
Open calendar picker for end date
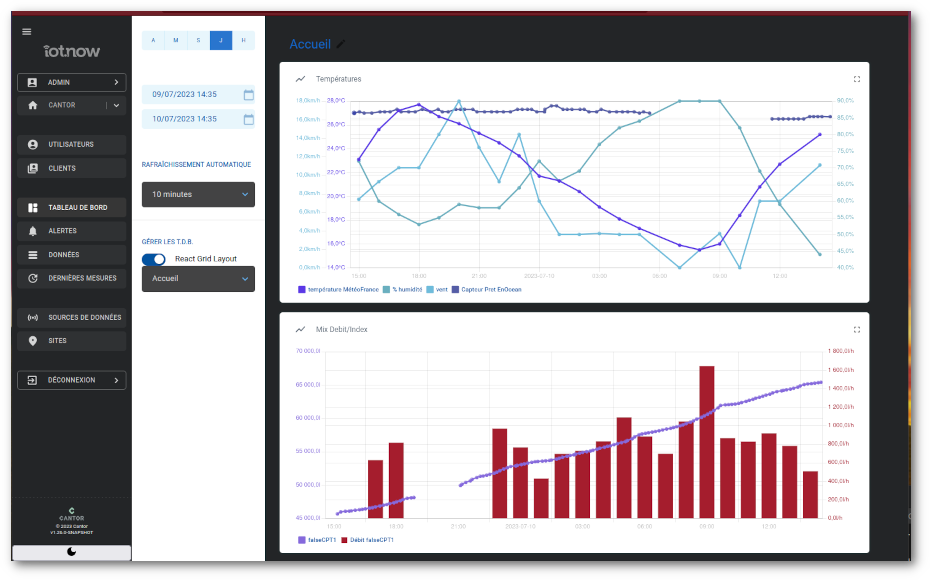click(x=249, y=119)
